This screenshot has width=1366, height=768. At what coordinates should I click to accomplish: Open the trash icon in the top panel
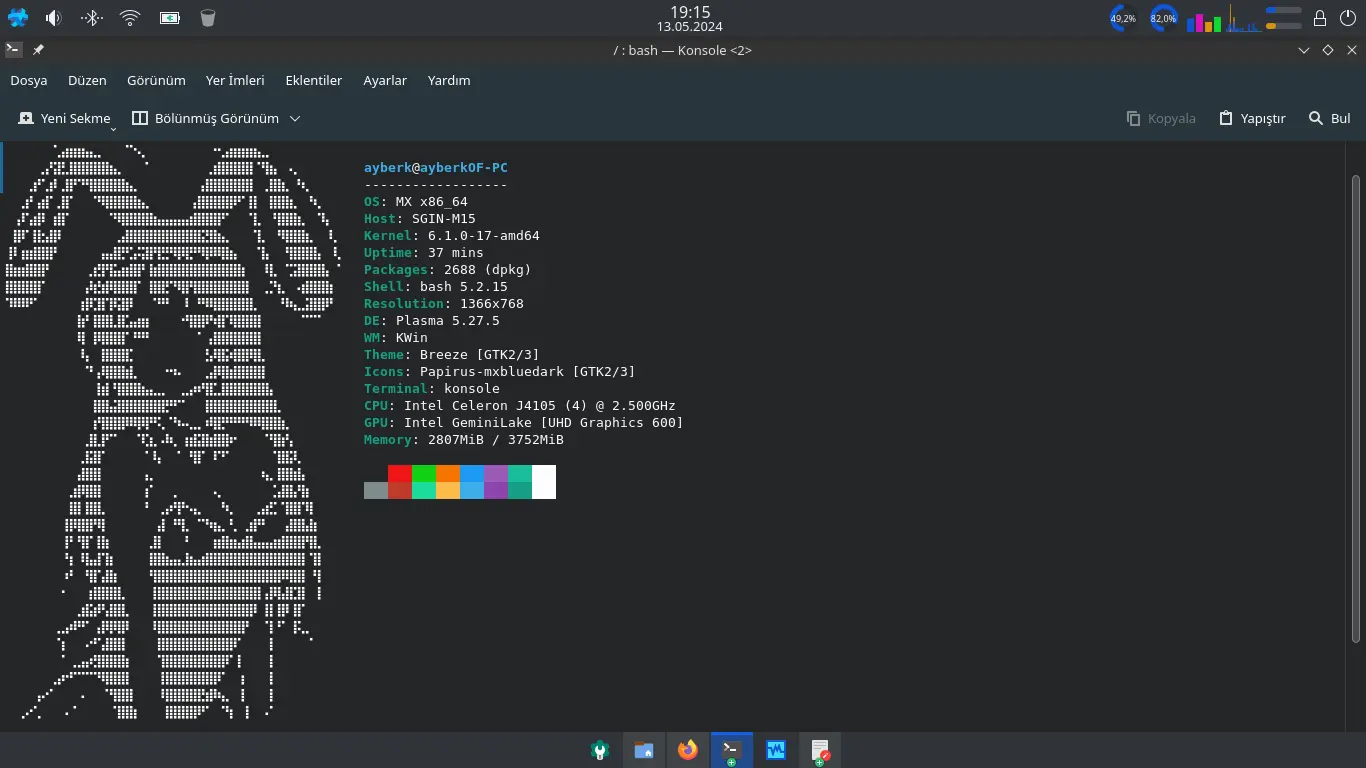click(x=207, y=18)
